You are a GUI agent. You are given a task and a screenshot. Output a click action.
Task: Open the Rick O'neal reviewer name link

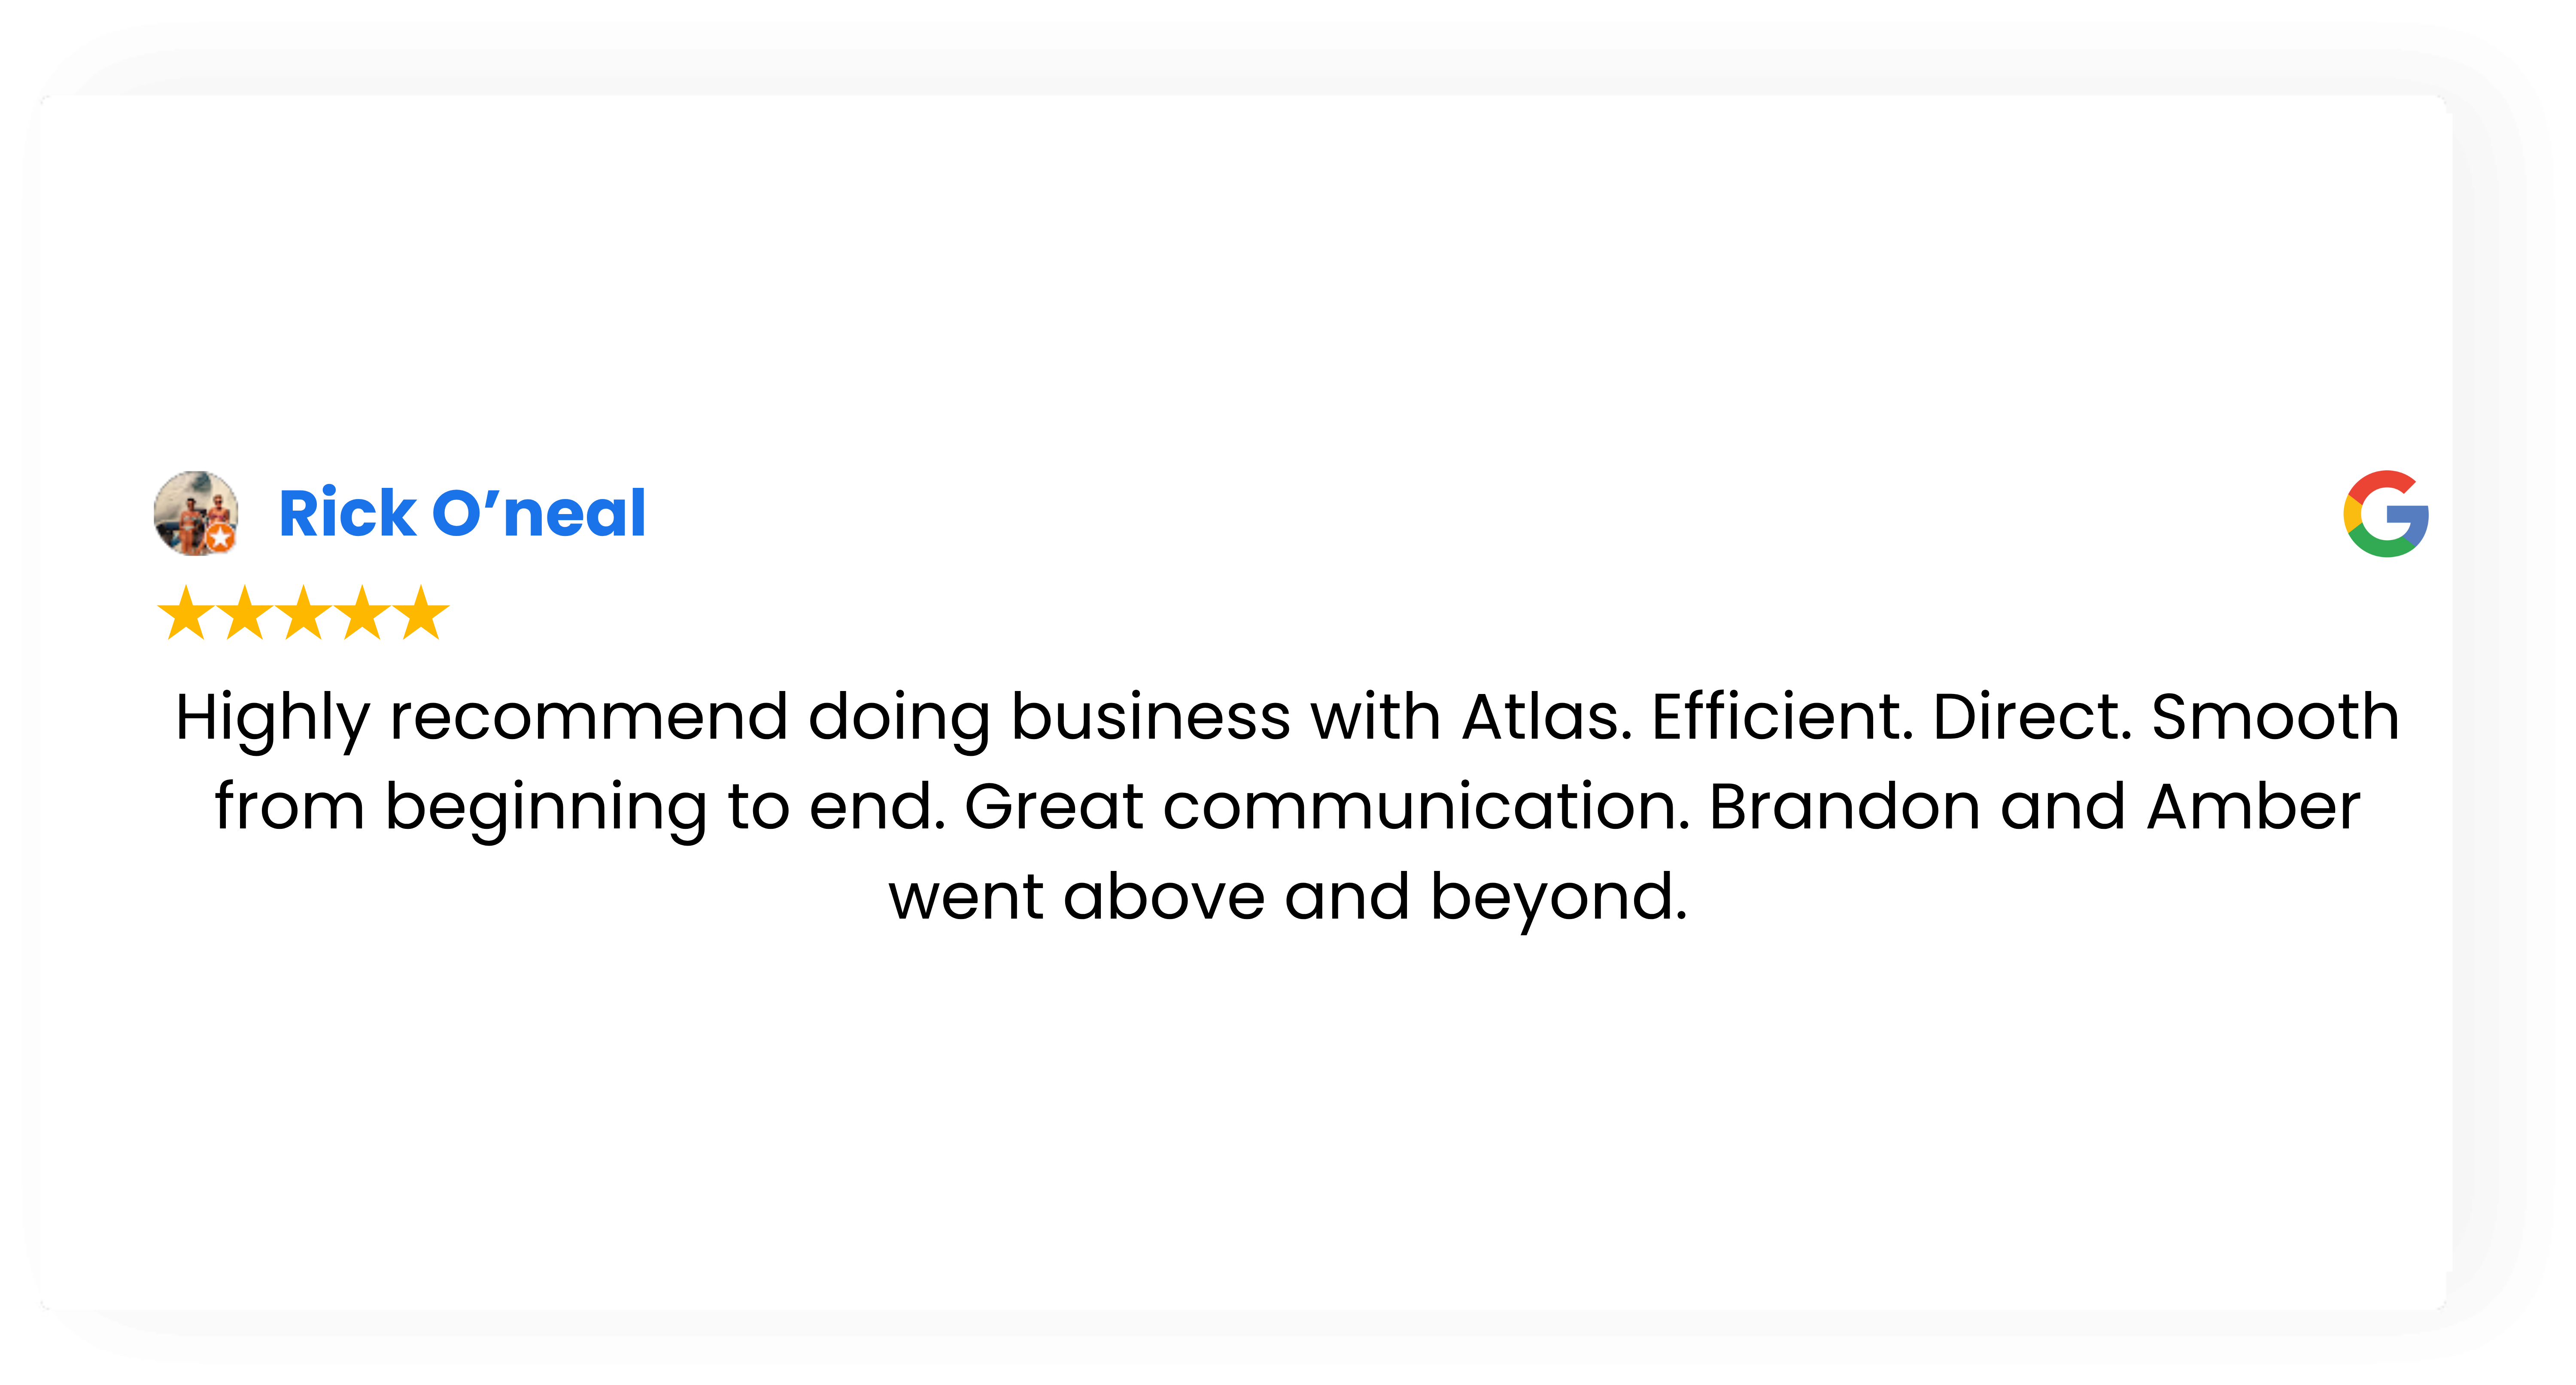click(x=462, y=514)
